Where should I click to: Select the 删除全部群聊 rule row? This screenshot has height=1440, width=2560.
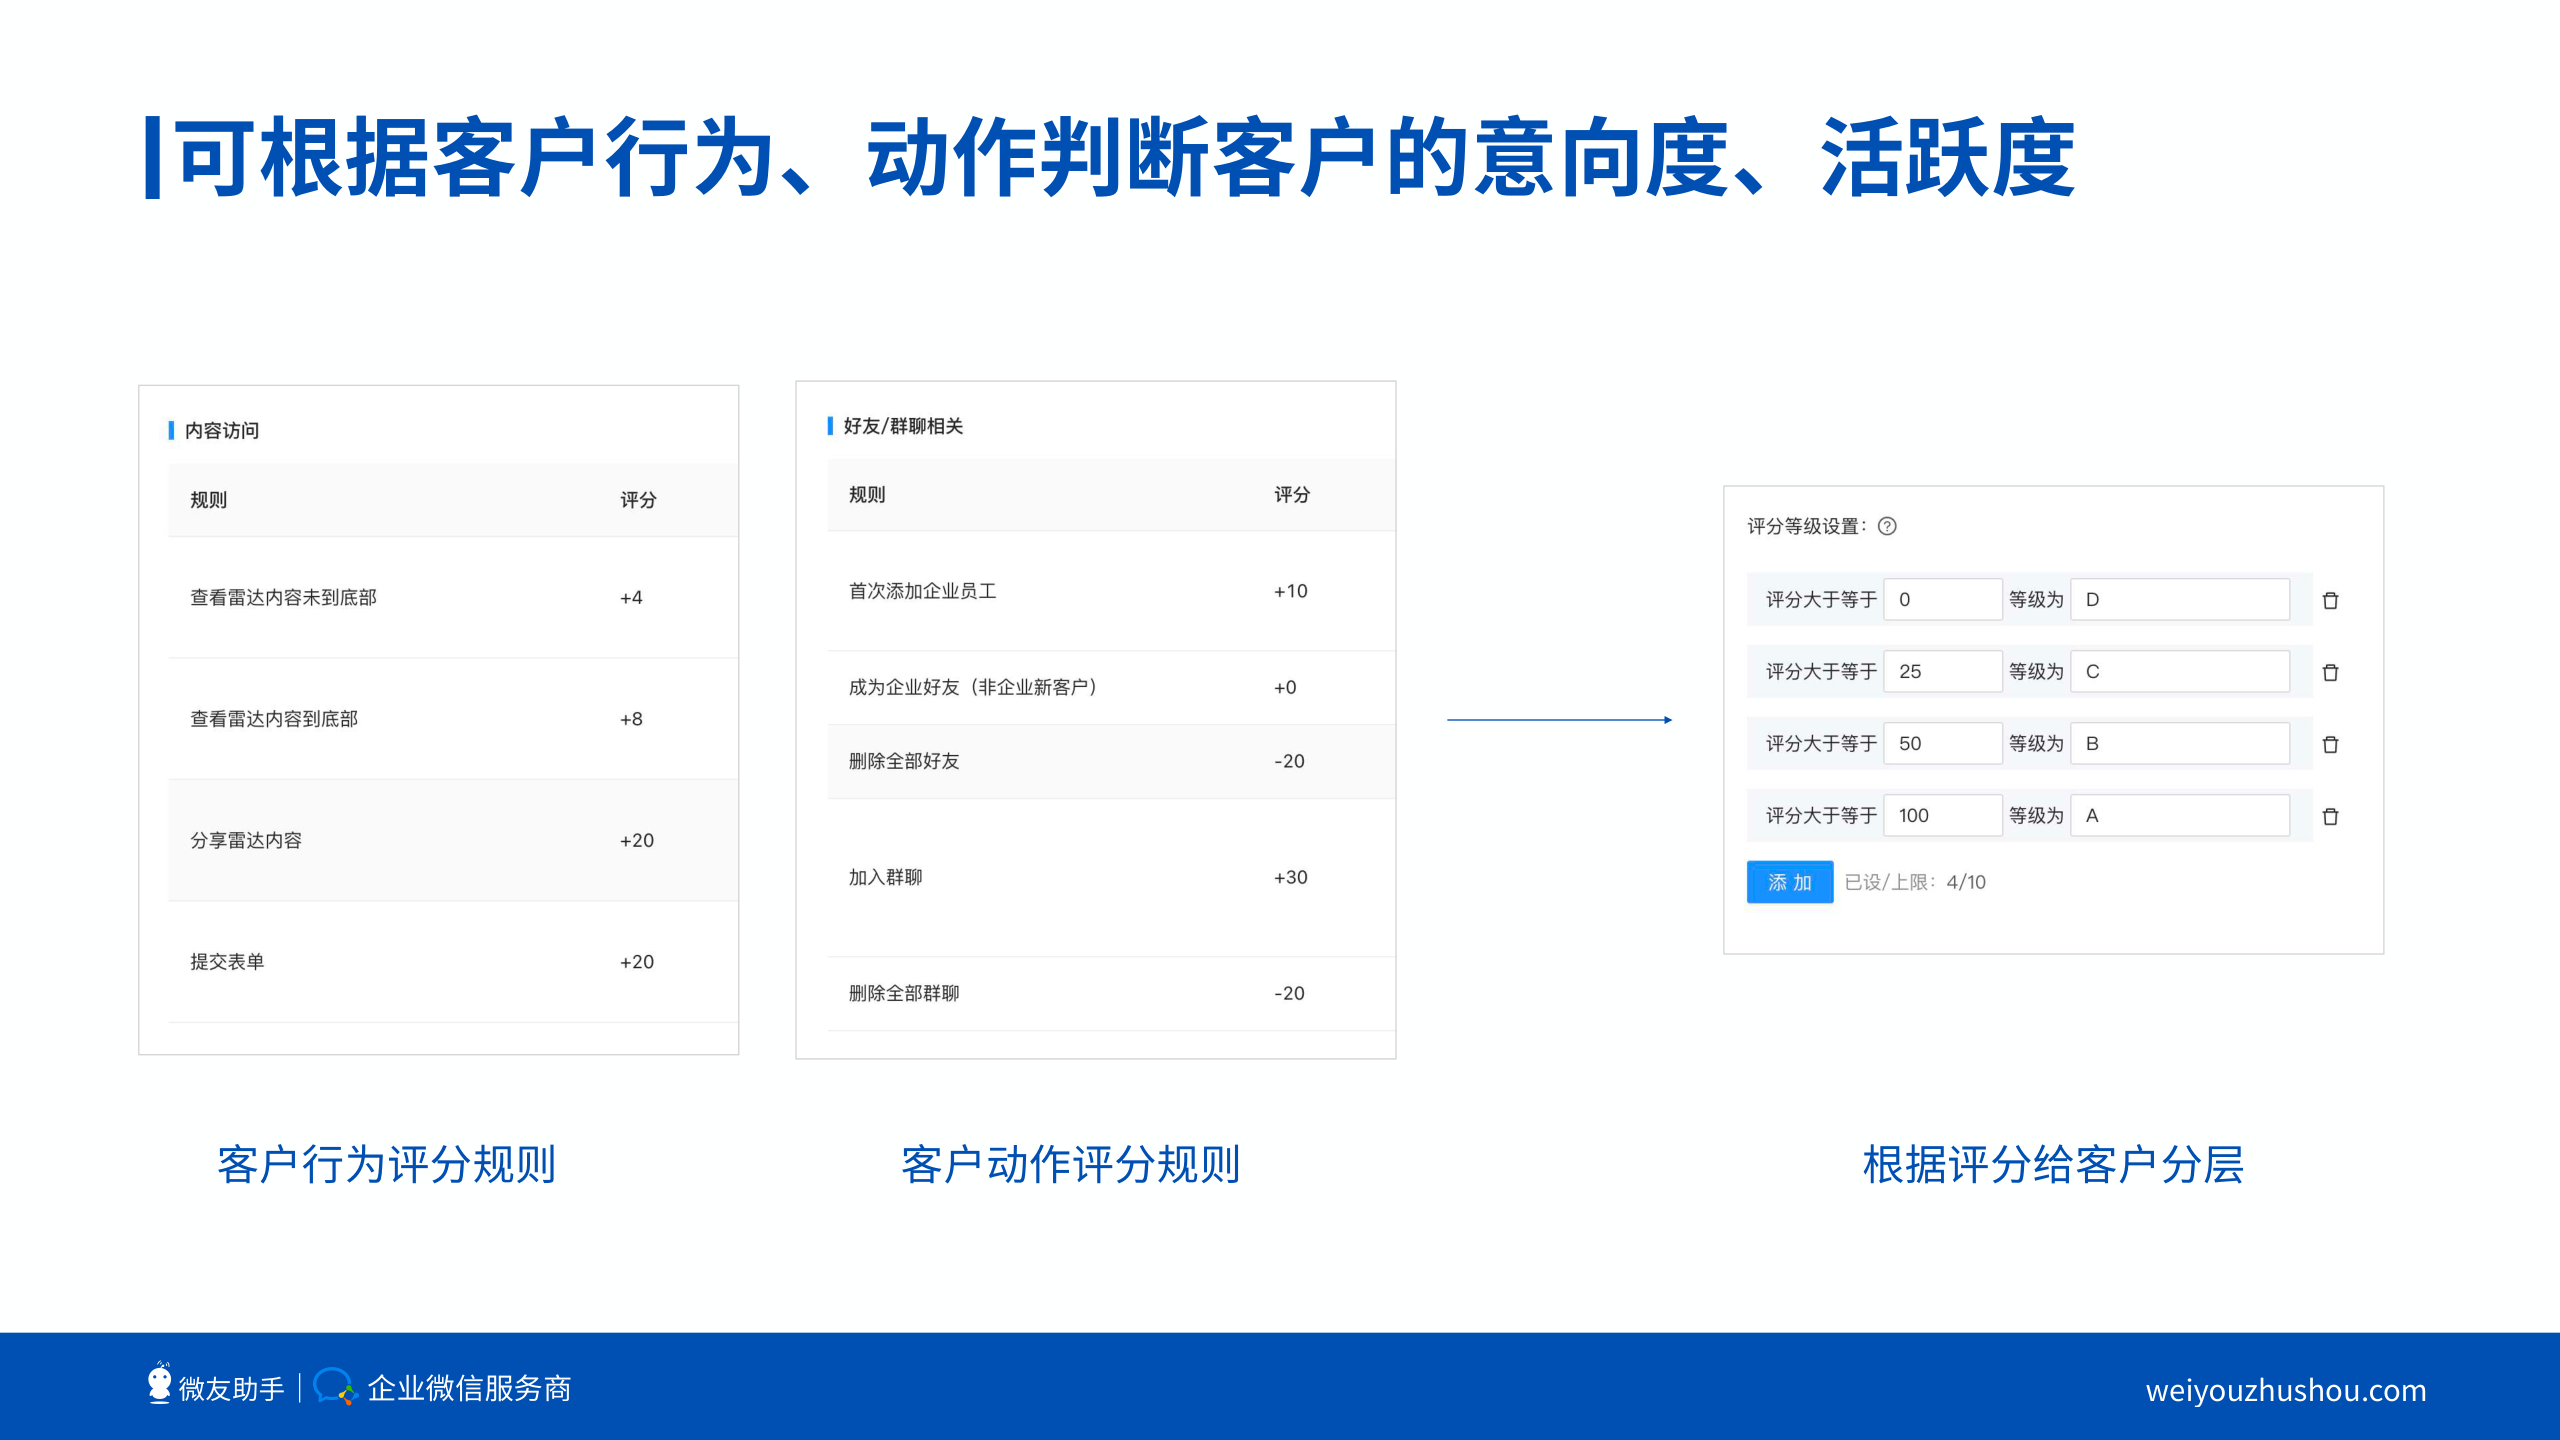[1111, 993]
